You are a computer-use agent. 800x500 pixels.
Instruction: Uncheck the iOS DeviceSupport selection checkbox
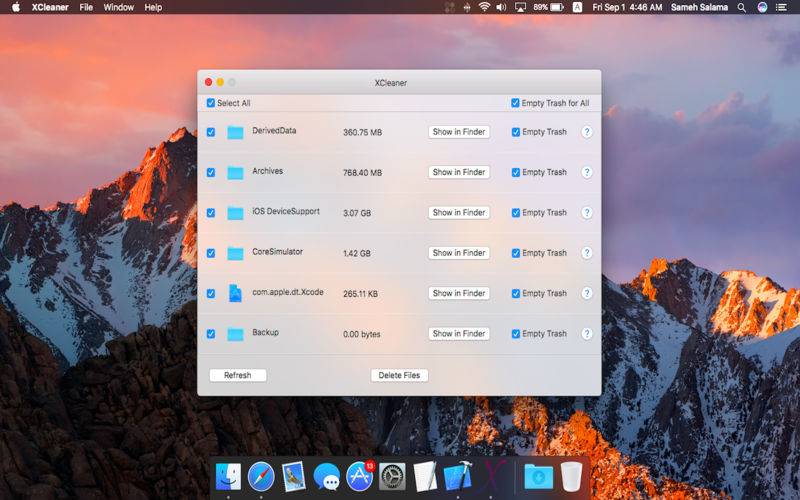[x=211, y=213]
